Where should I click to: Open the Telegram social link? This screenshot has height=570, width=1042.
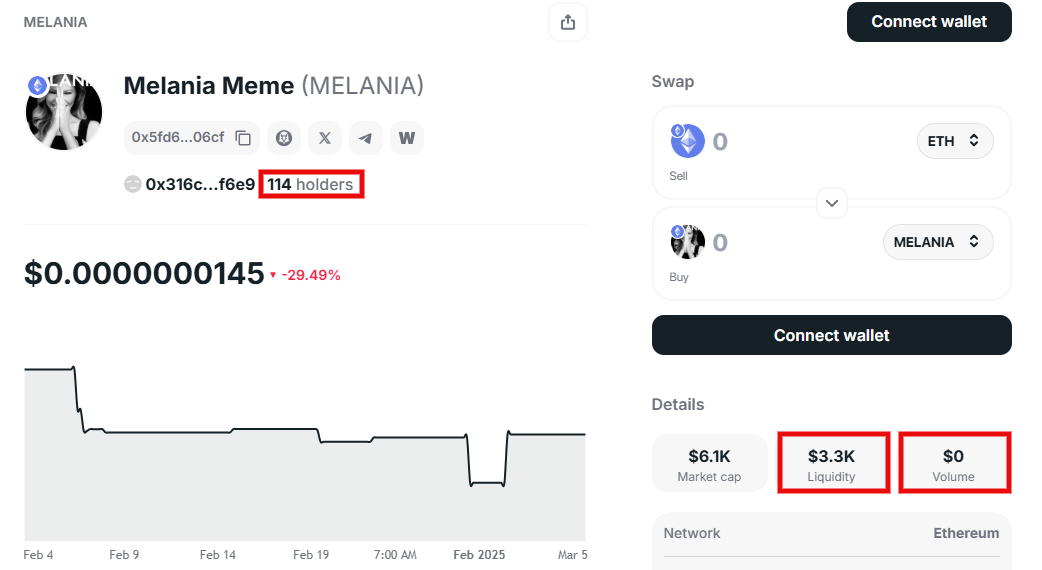(x=365, y=138)
